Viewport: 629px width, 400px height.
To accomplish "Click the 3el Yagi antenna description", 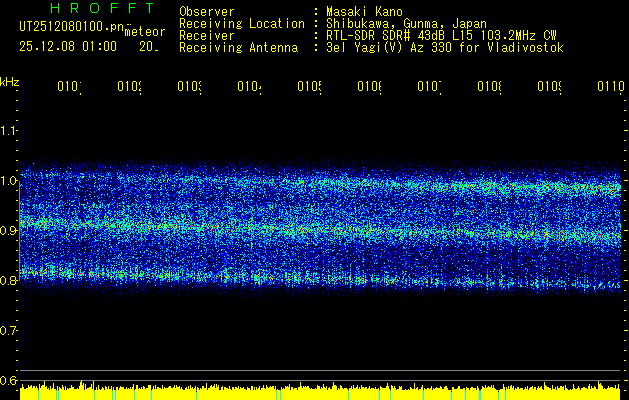I will pos(445,47).
